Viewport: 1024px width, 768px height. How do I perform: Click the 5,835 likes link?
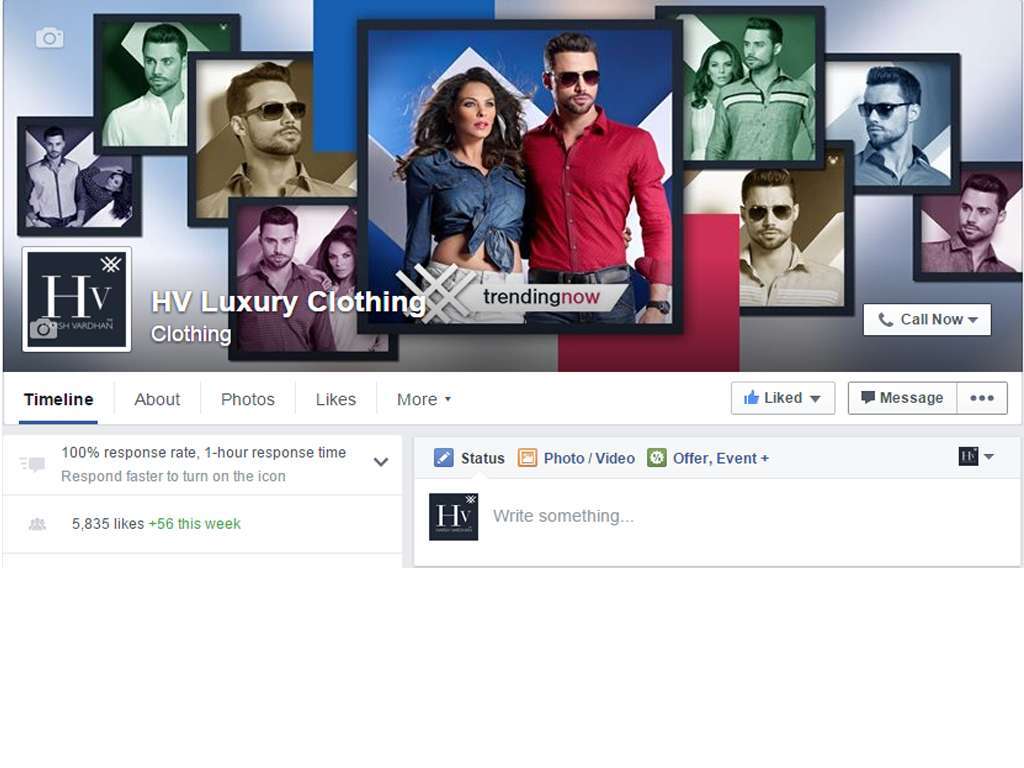click(108, 524)
